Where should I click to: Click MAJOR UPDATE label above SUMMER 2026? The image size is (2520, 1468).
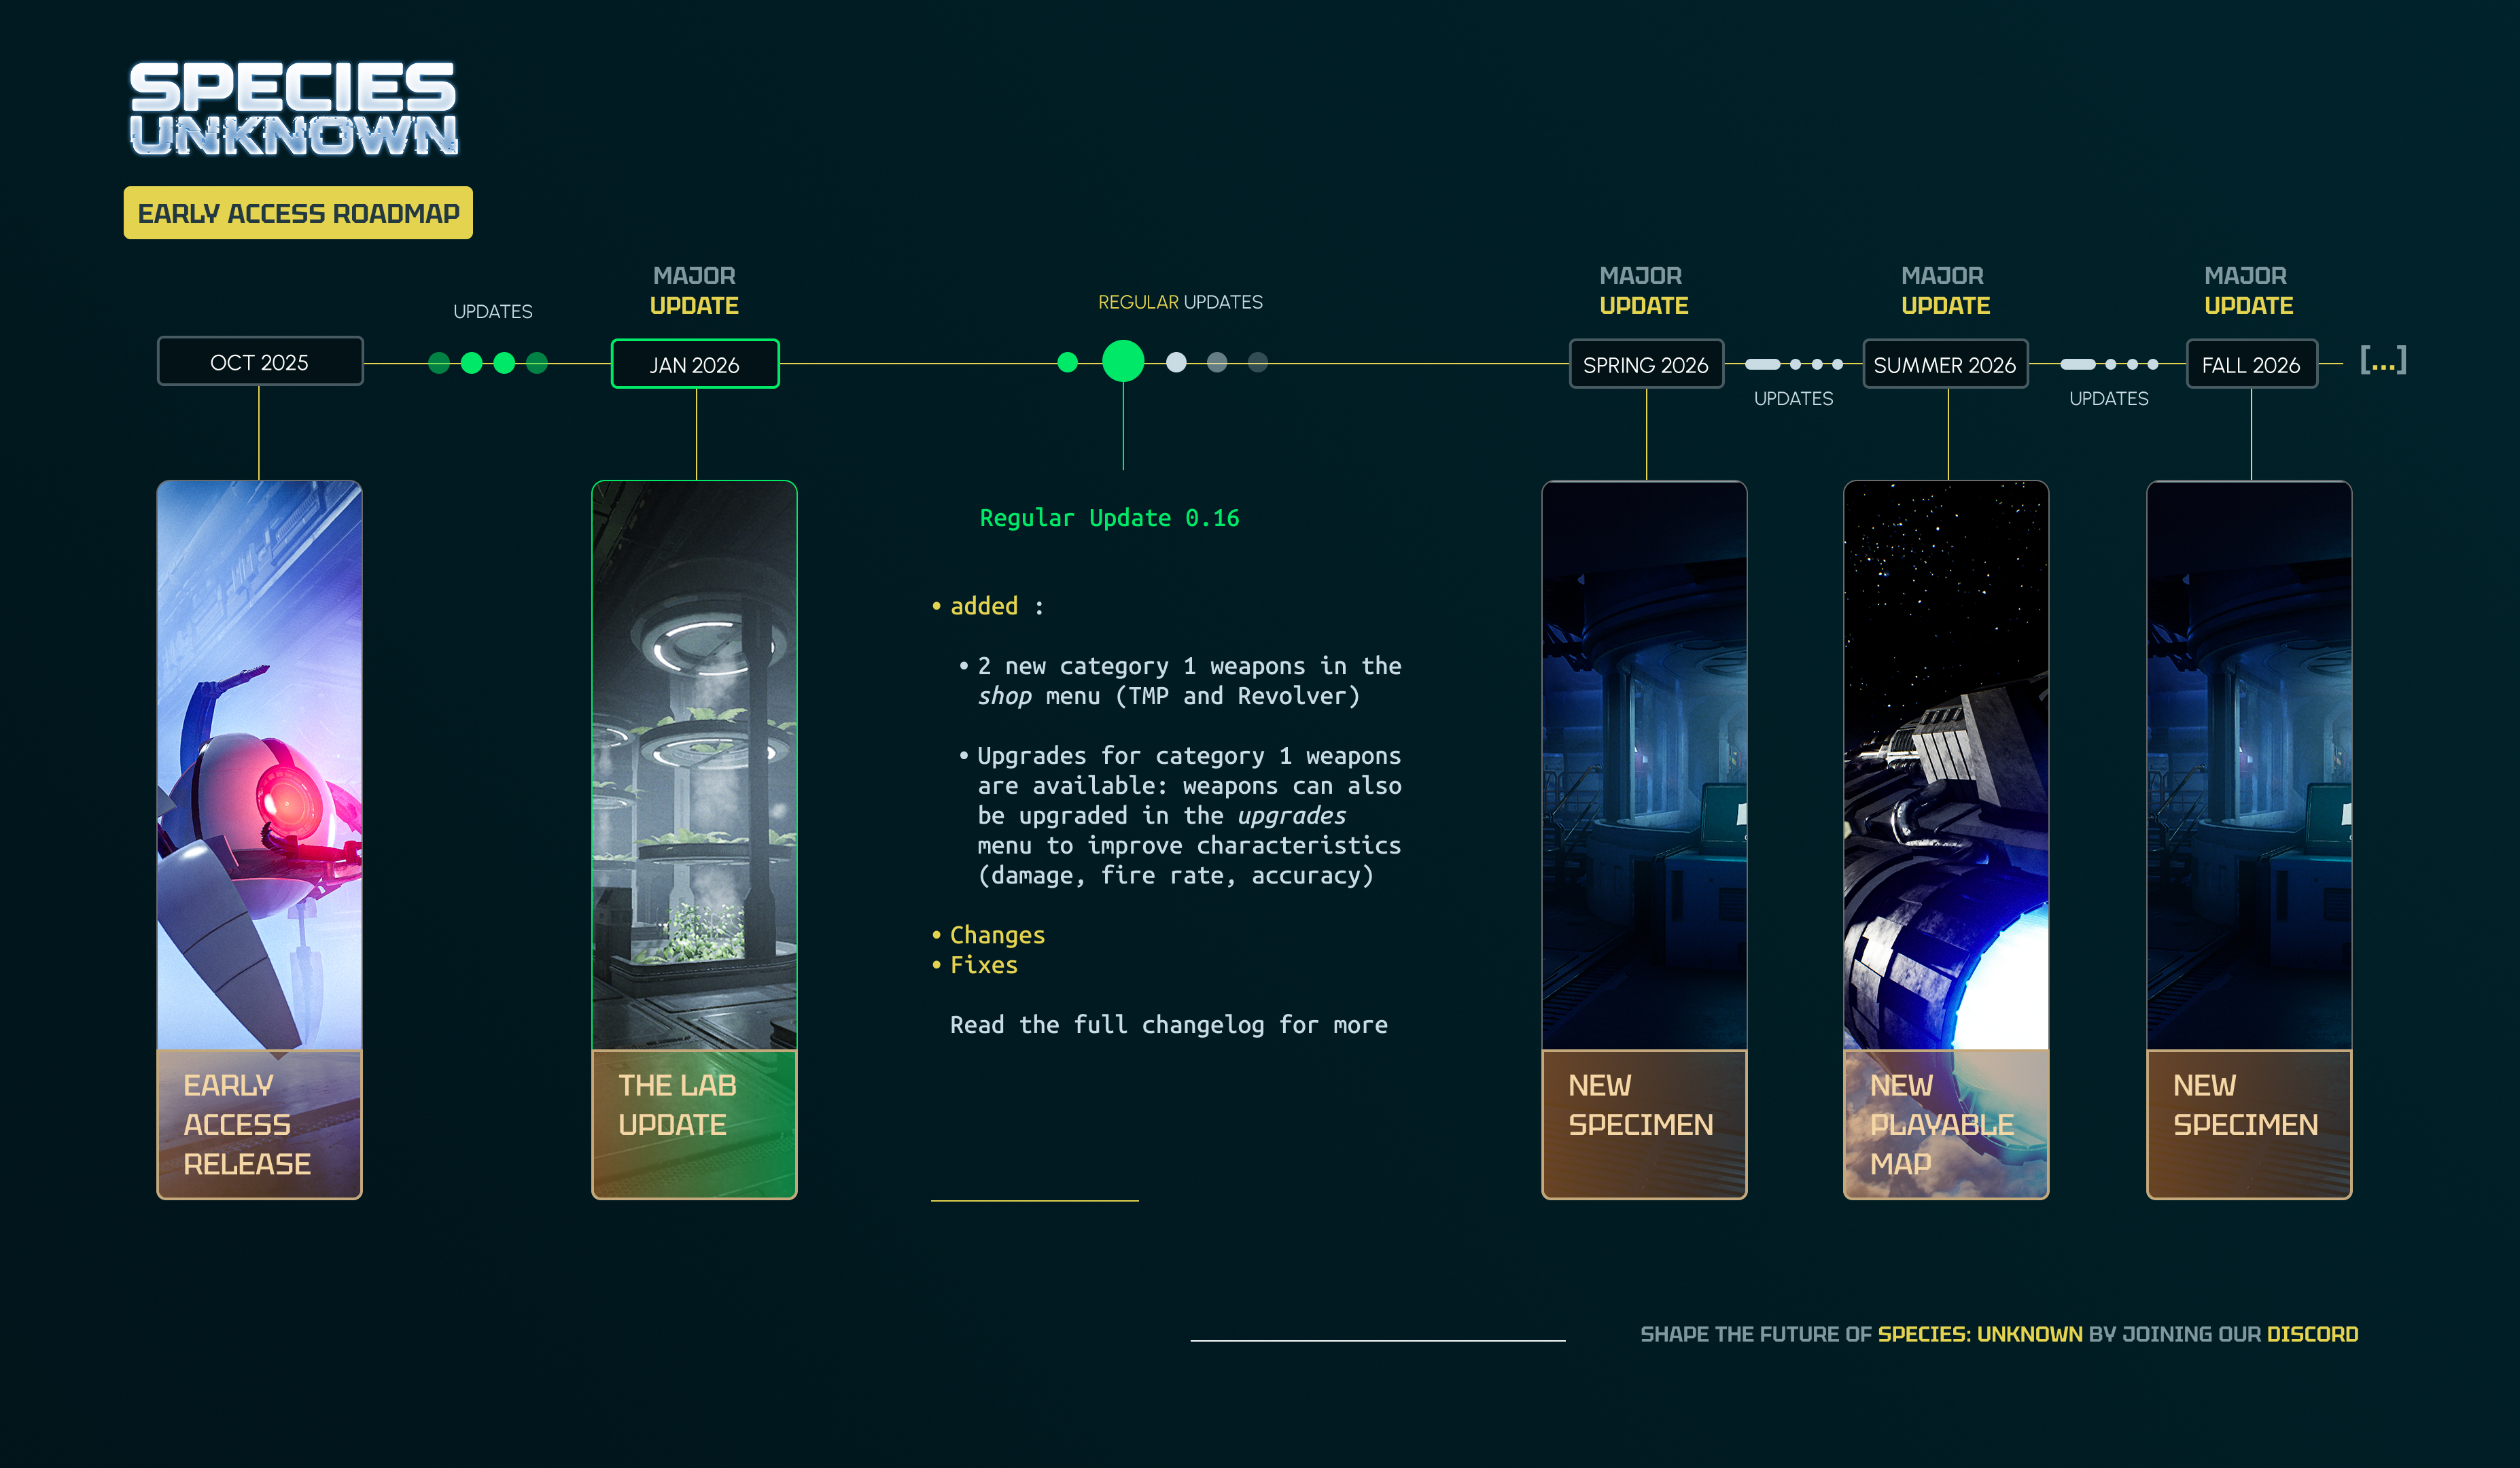1945,291
